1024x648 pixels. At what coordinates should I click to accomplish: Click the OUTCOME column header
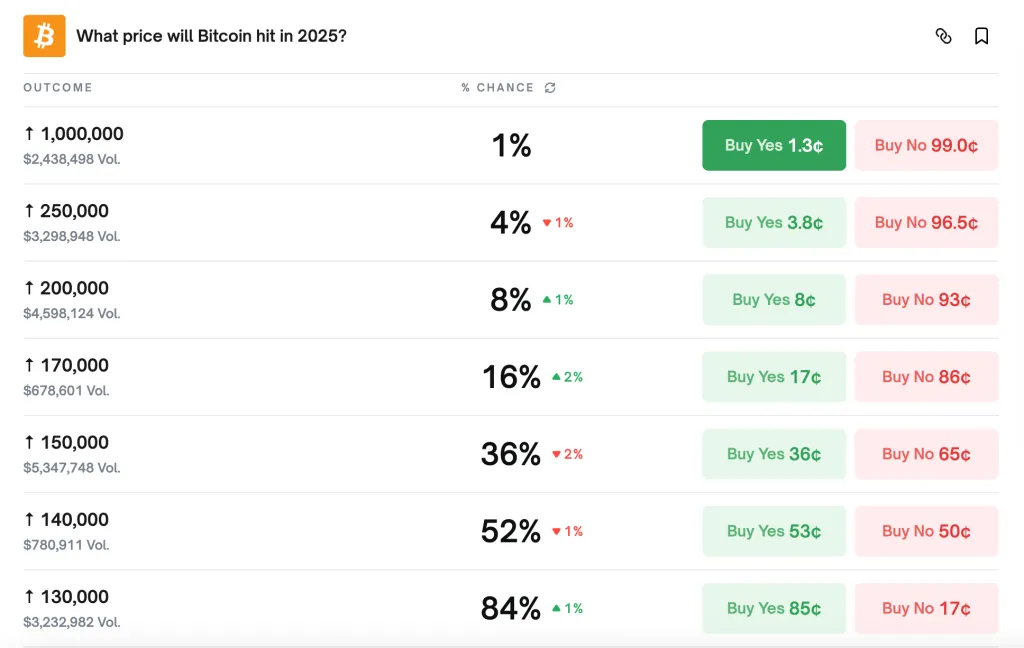coord(58,88)
